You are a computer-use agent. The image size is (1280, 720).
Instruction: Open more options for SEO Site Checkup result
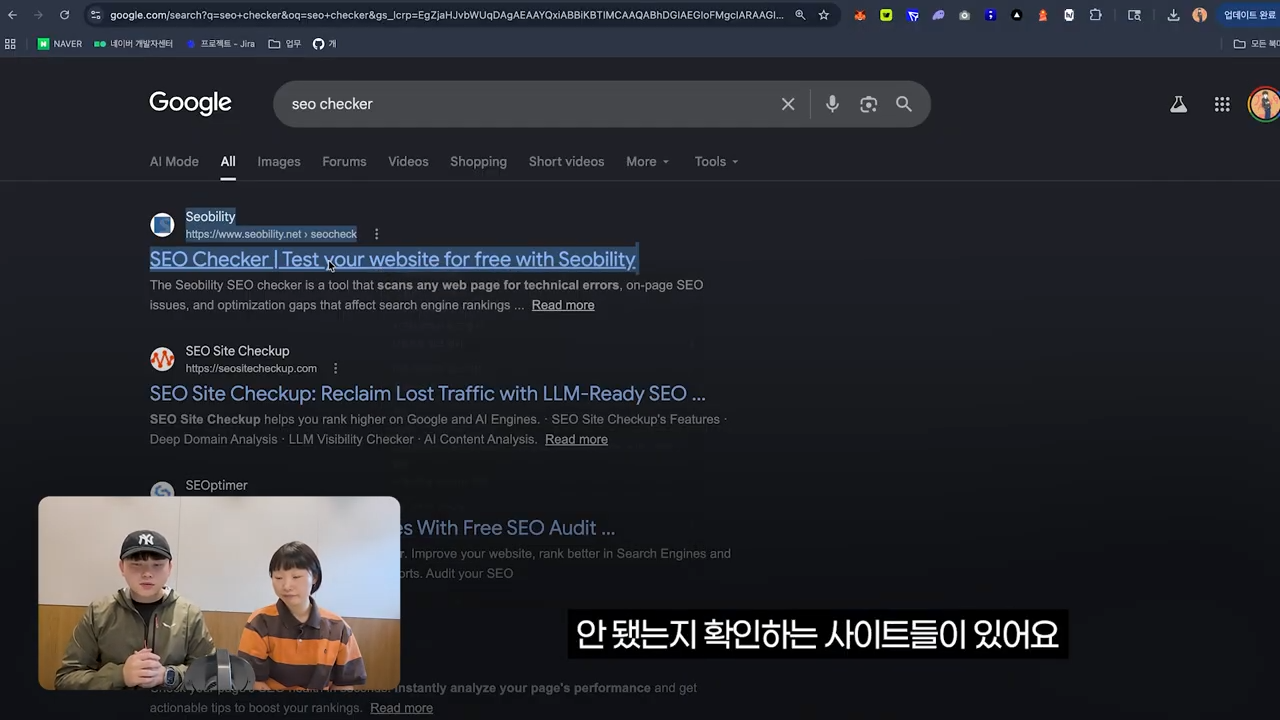[336, 368]
